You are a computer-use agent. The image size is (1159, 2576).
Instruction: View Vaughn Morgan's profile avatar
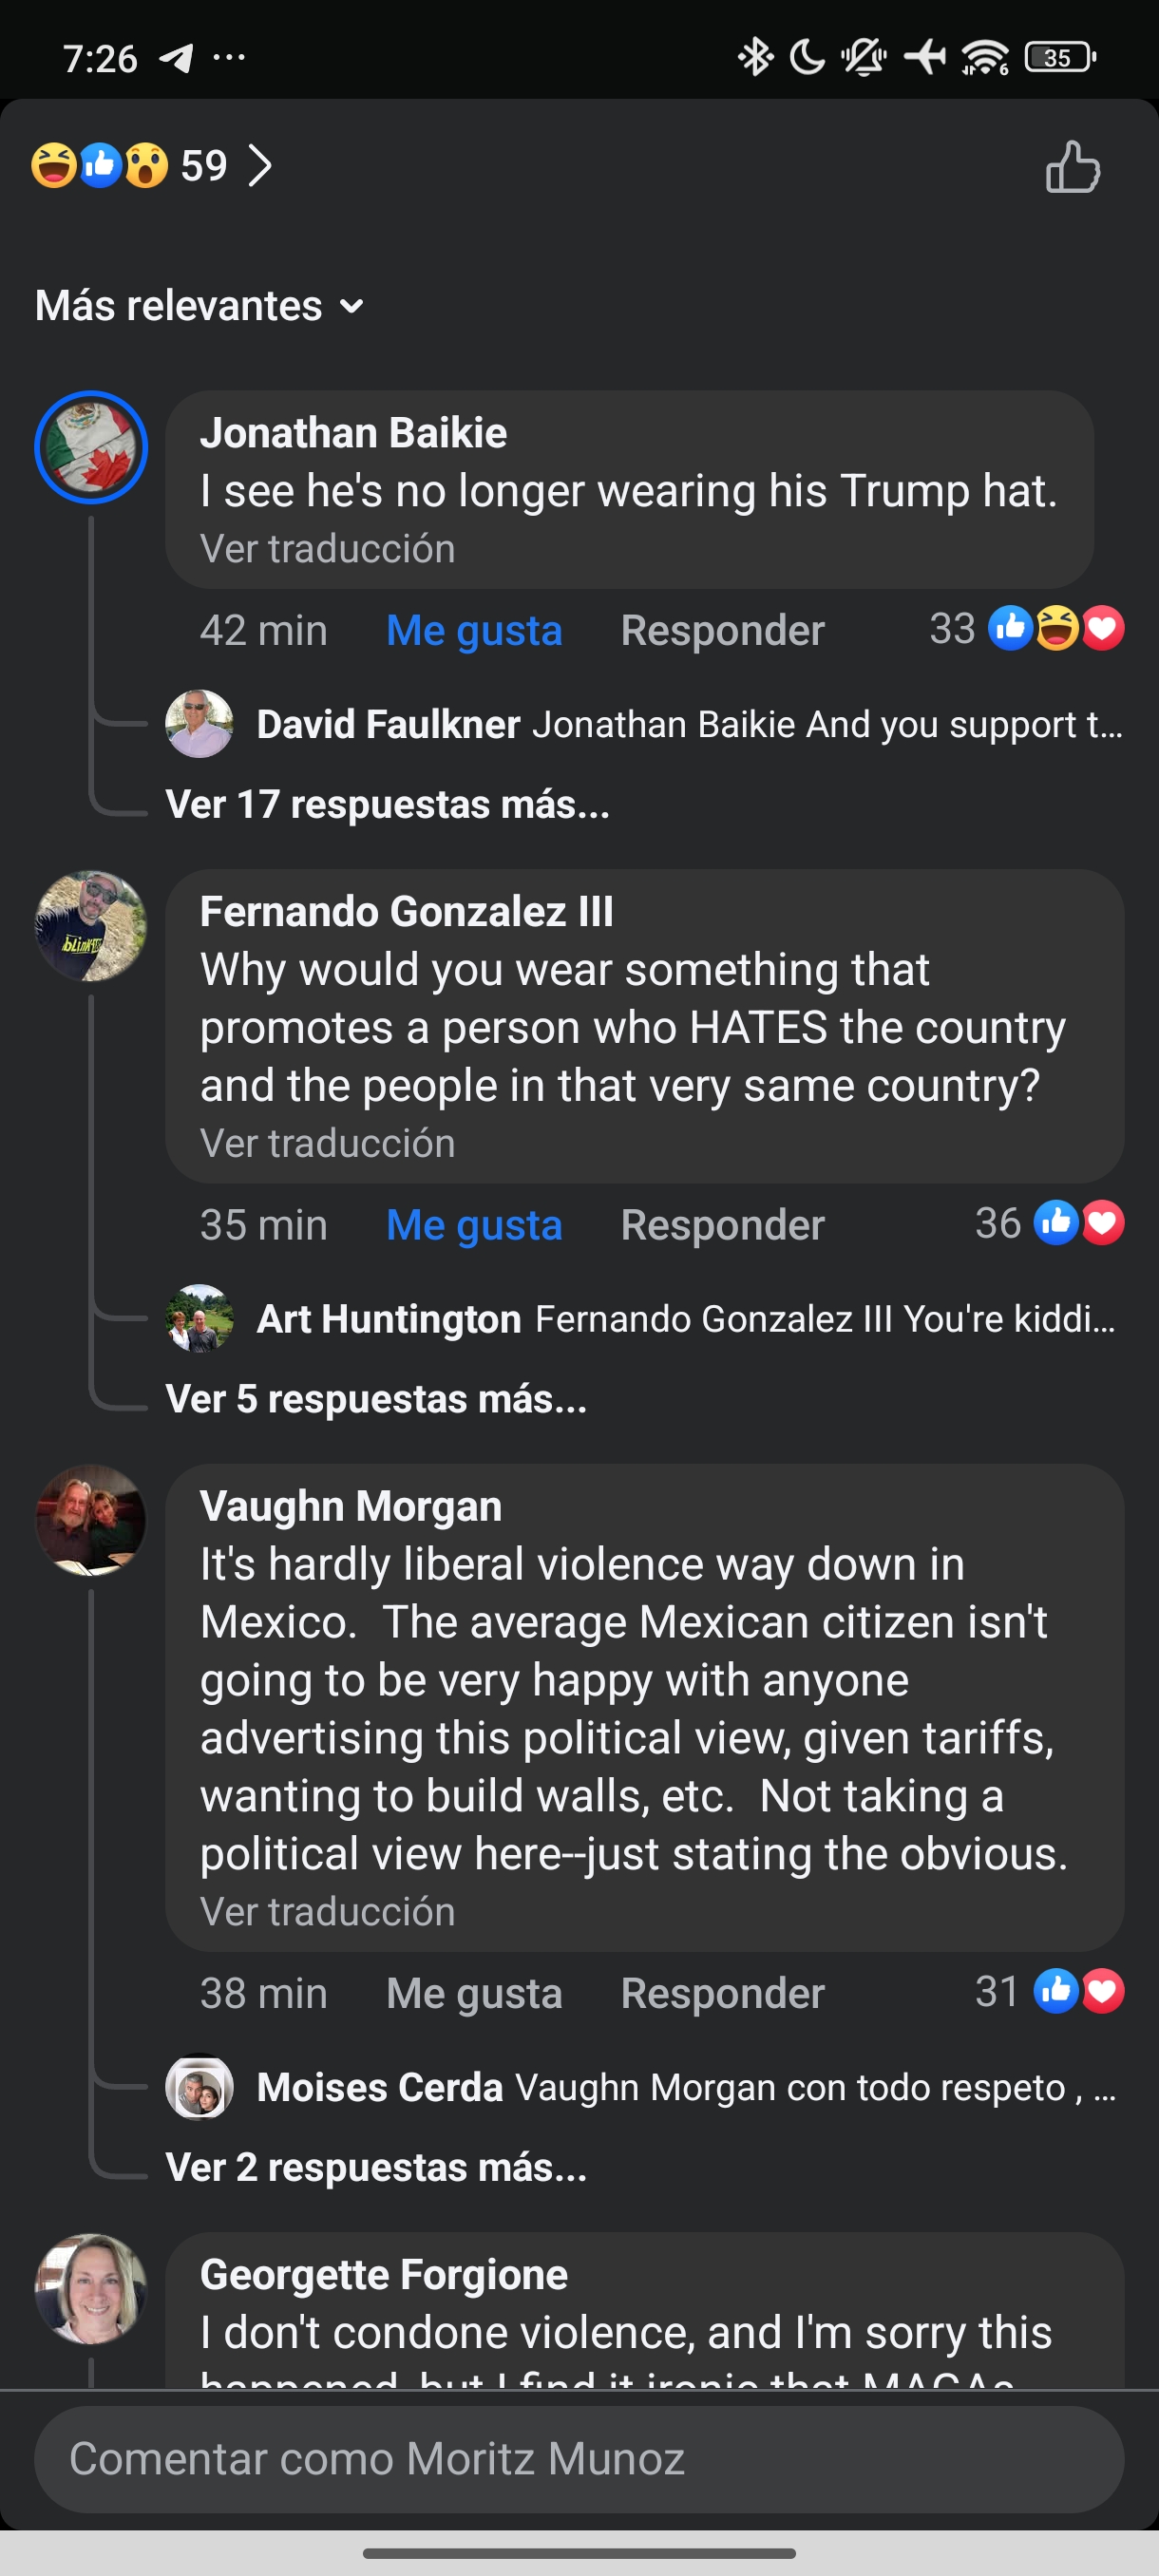[91, 1521]
